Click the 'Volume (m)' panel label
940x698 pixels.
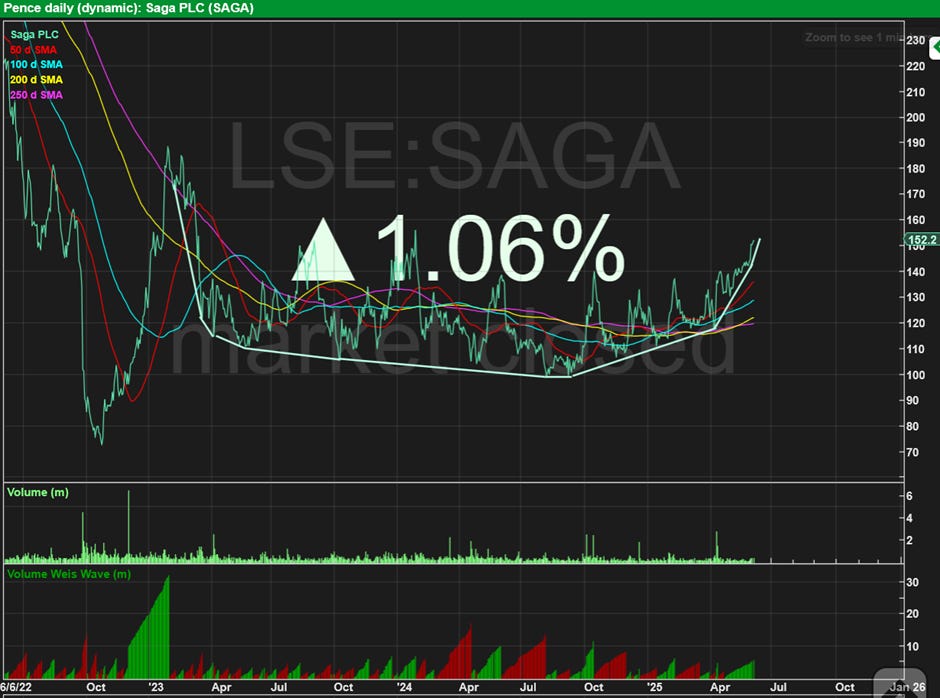[38, 492]
